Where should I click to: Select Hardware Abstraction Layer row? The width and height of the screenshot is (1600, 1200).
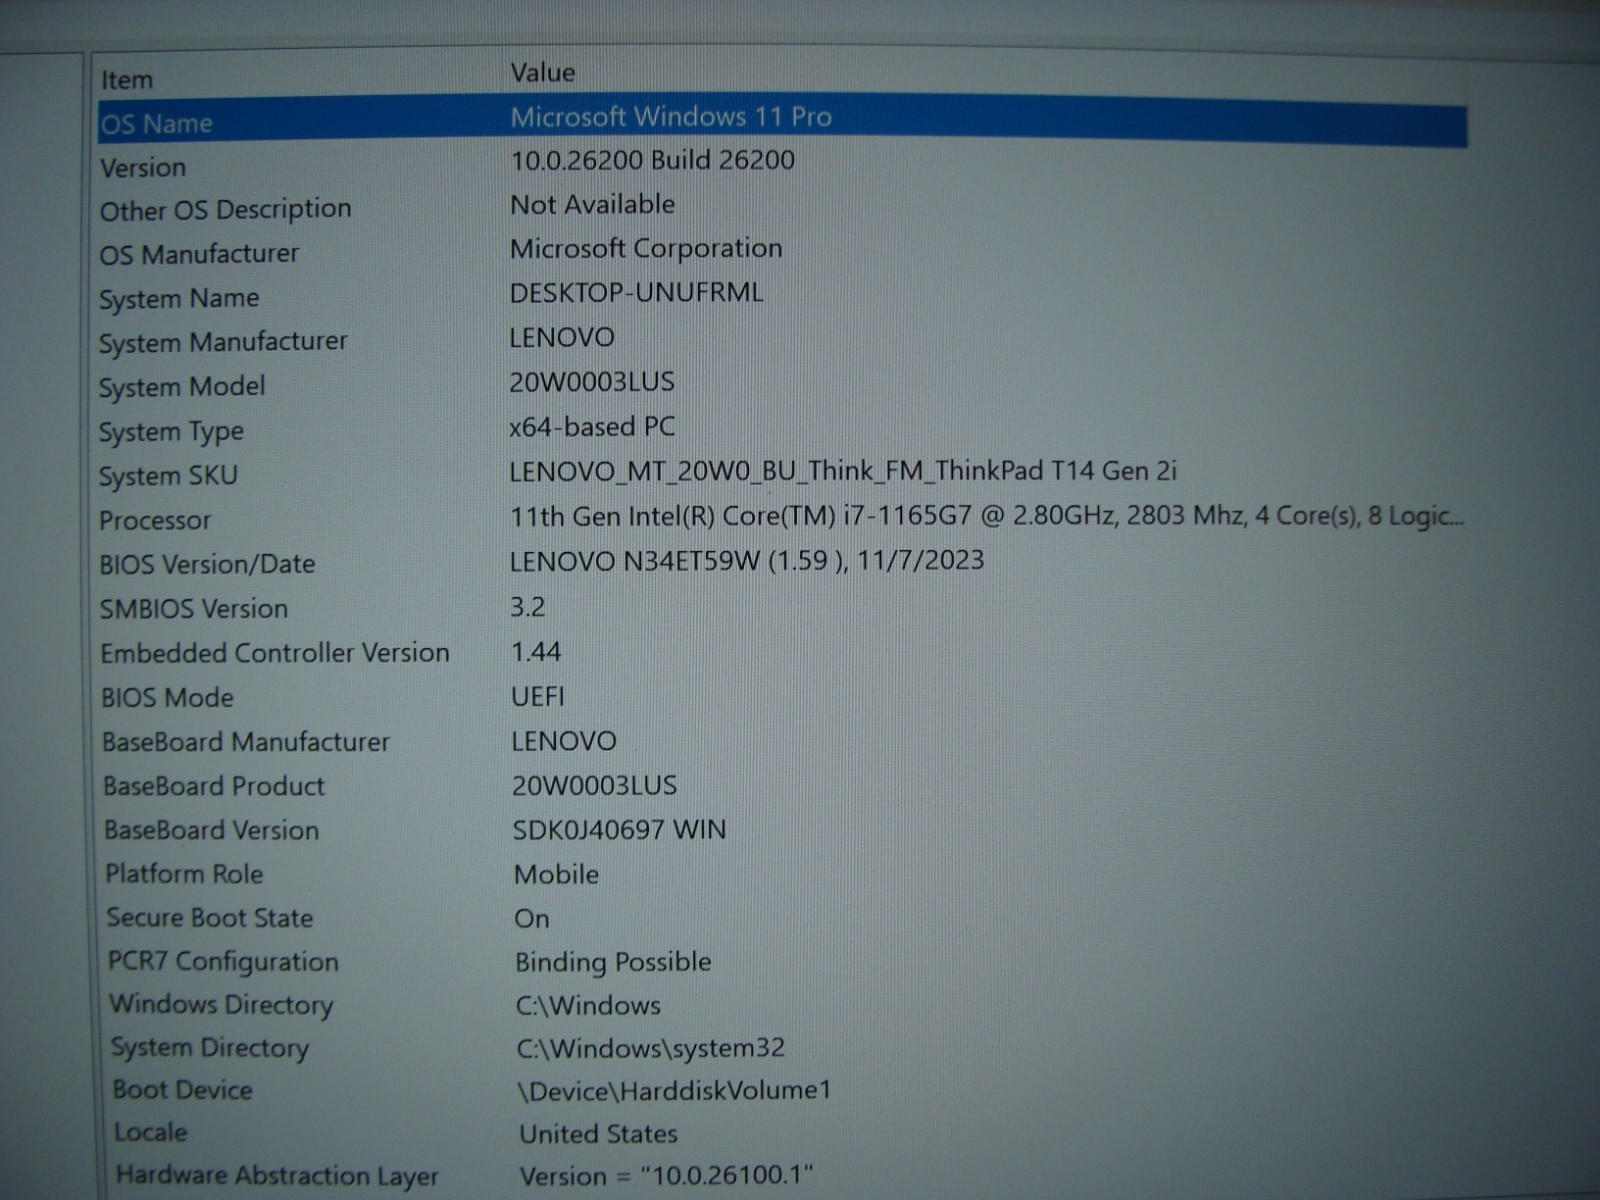[277, 1176]
